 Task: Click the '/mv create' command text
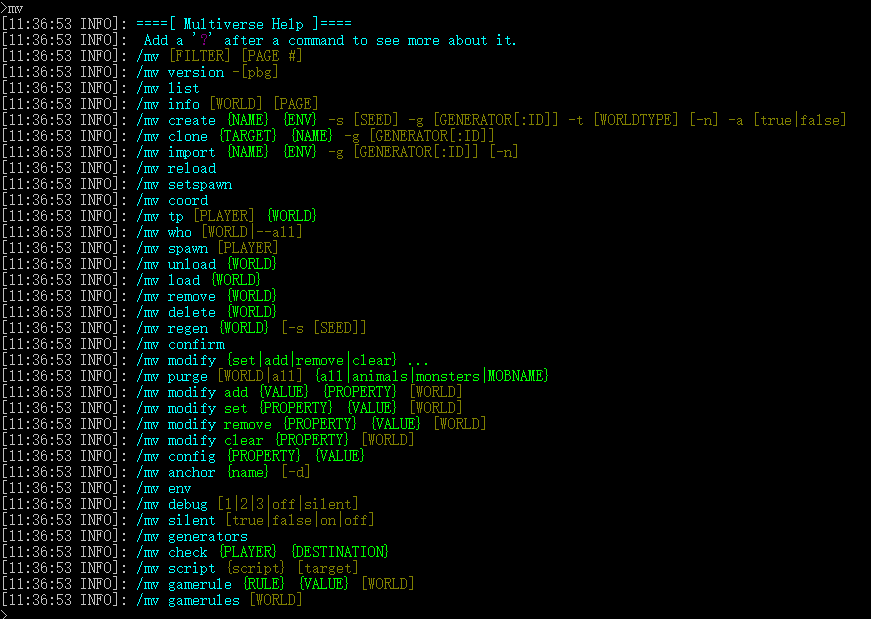coord(176,120)
